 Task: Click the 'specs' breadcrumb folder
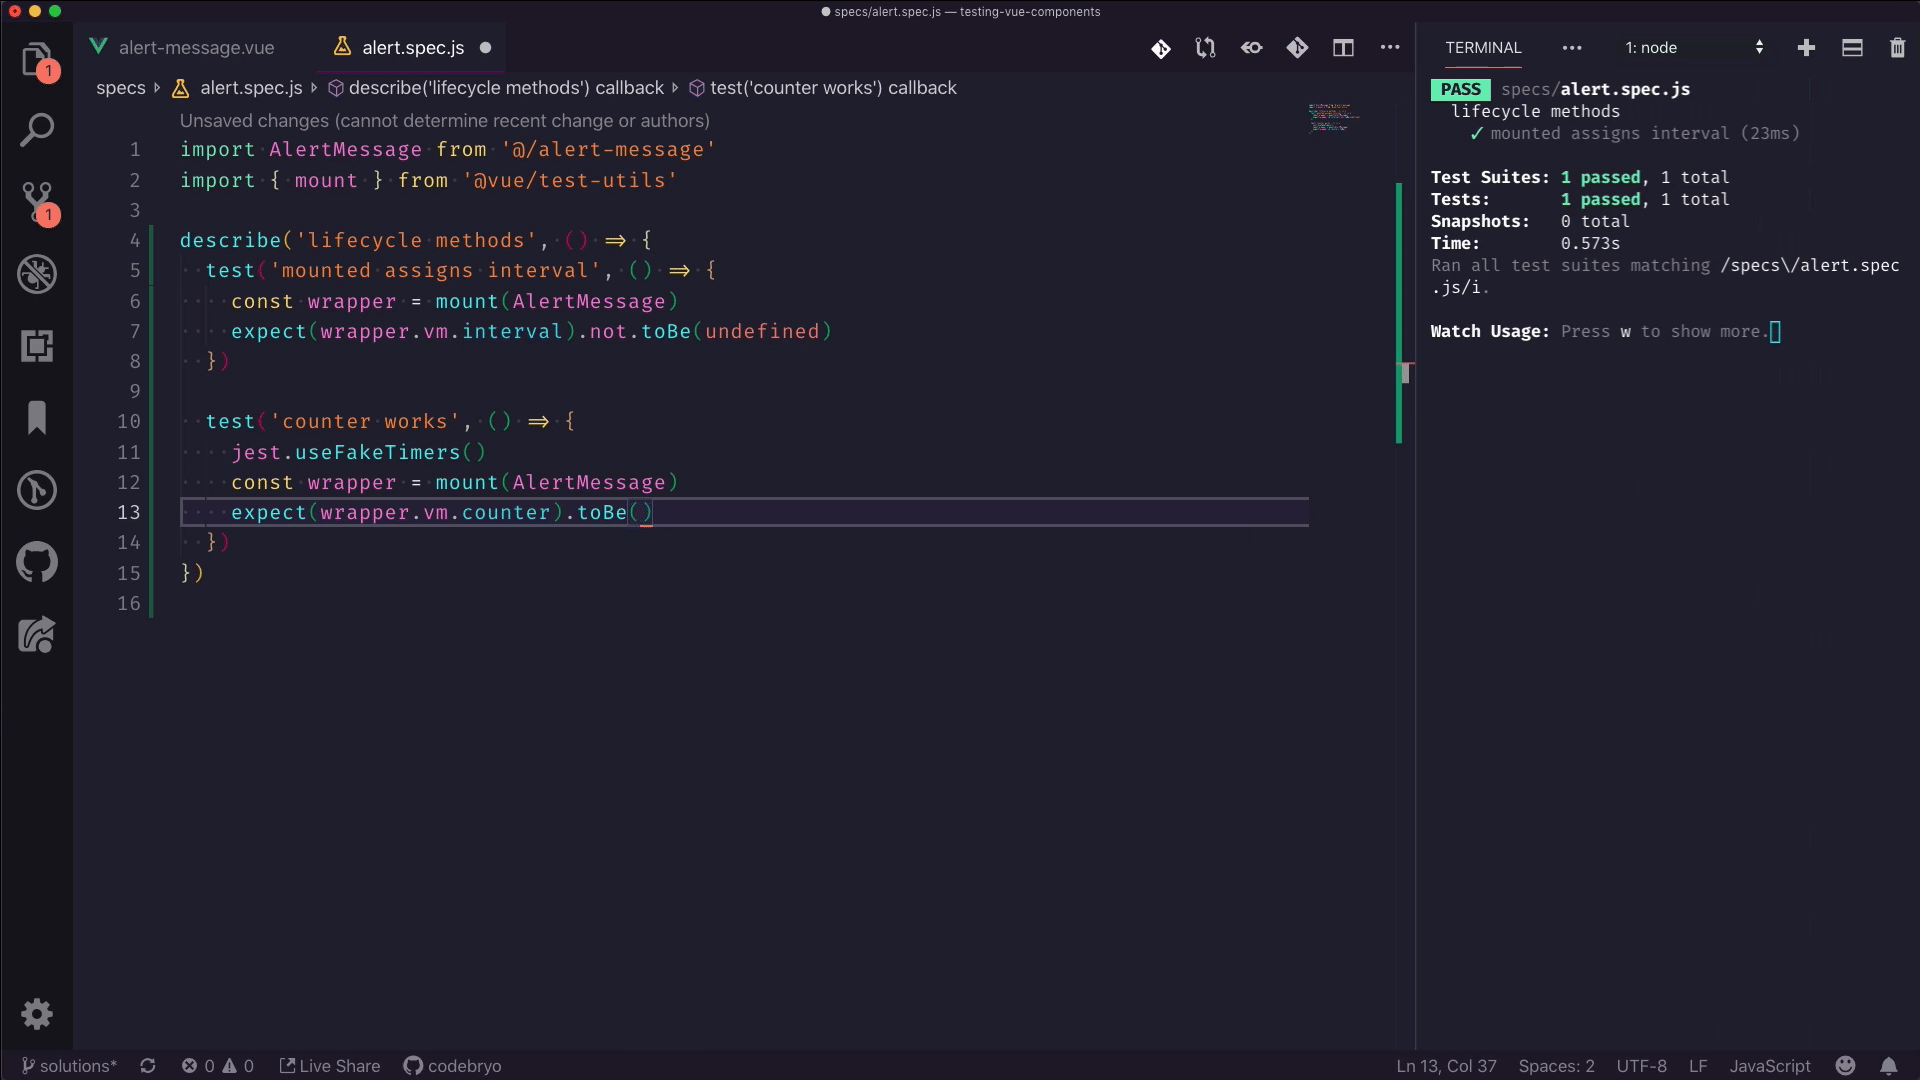click(121, 88)
